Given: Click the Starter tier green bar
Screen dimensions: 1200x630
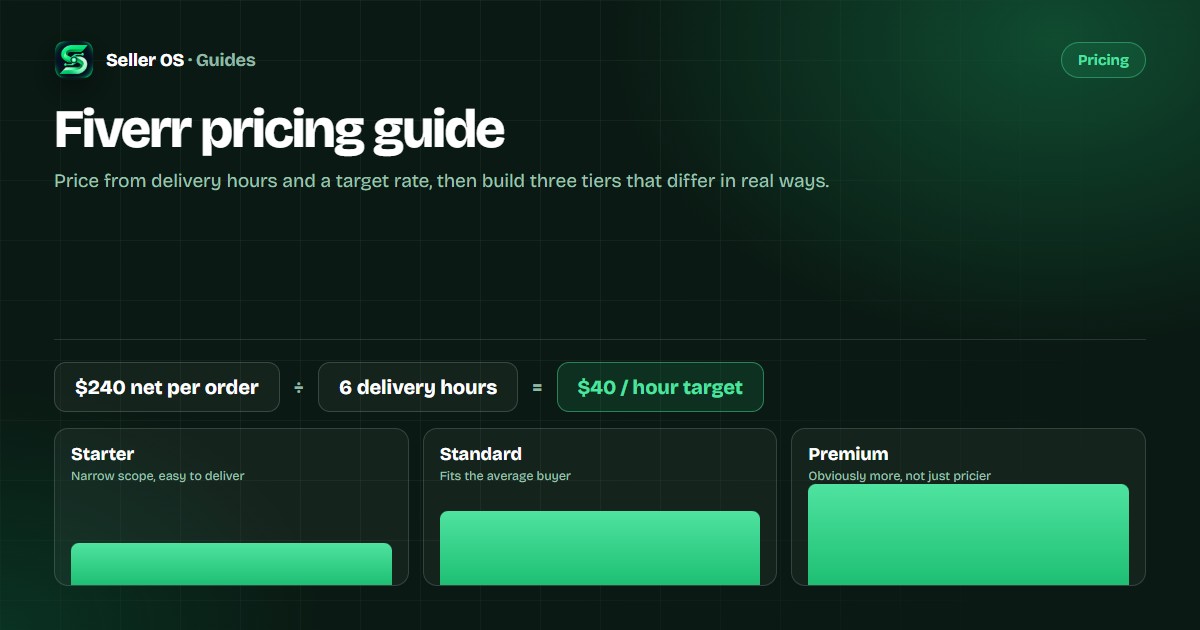Looking at the screenshot, I should (231, 564).
